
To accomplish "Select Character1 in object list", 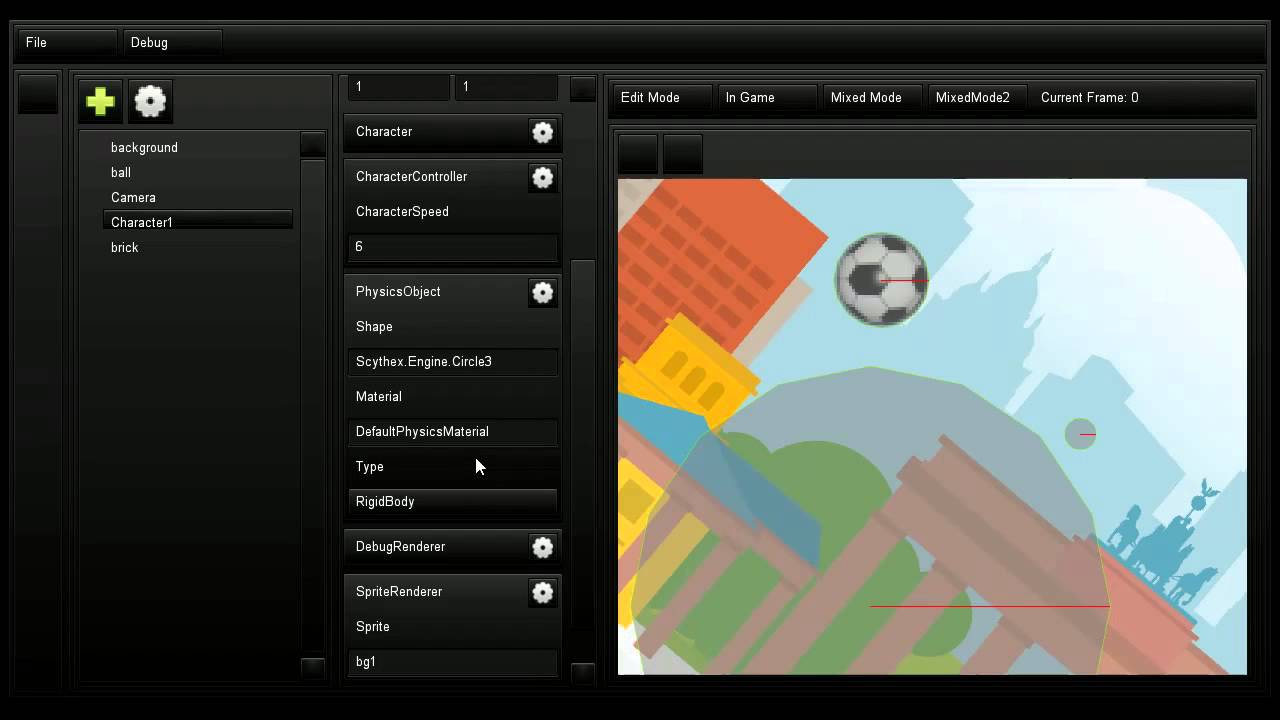I will (x=198, y=222).
